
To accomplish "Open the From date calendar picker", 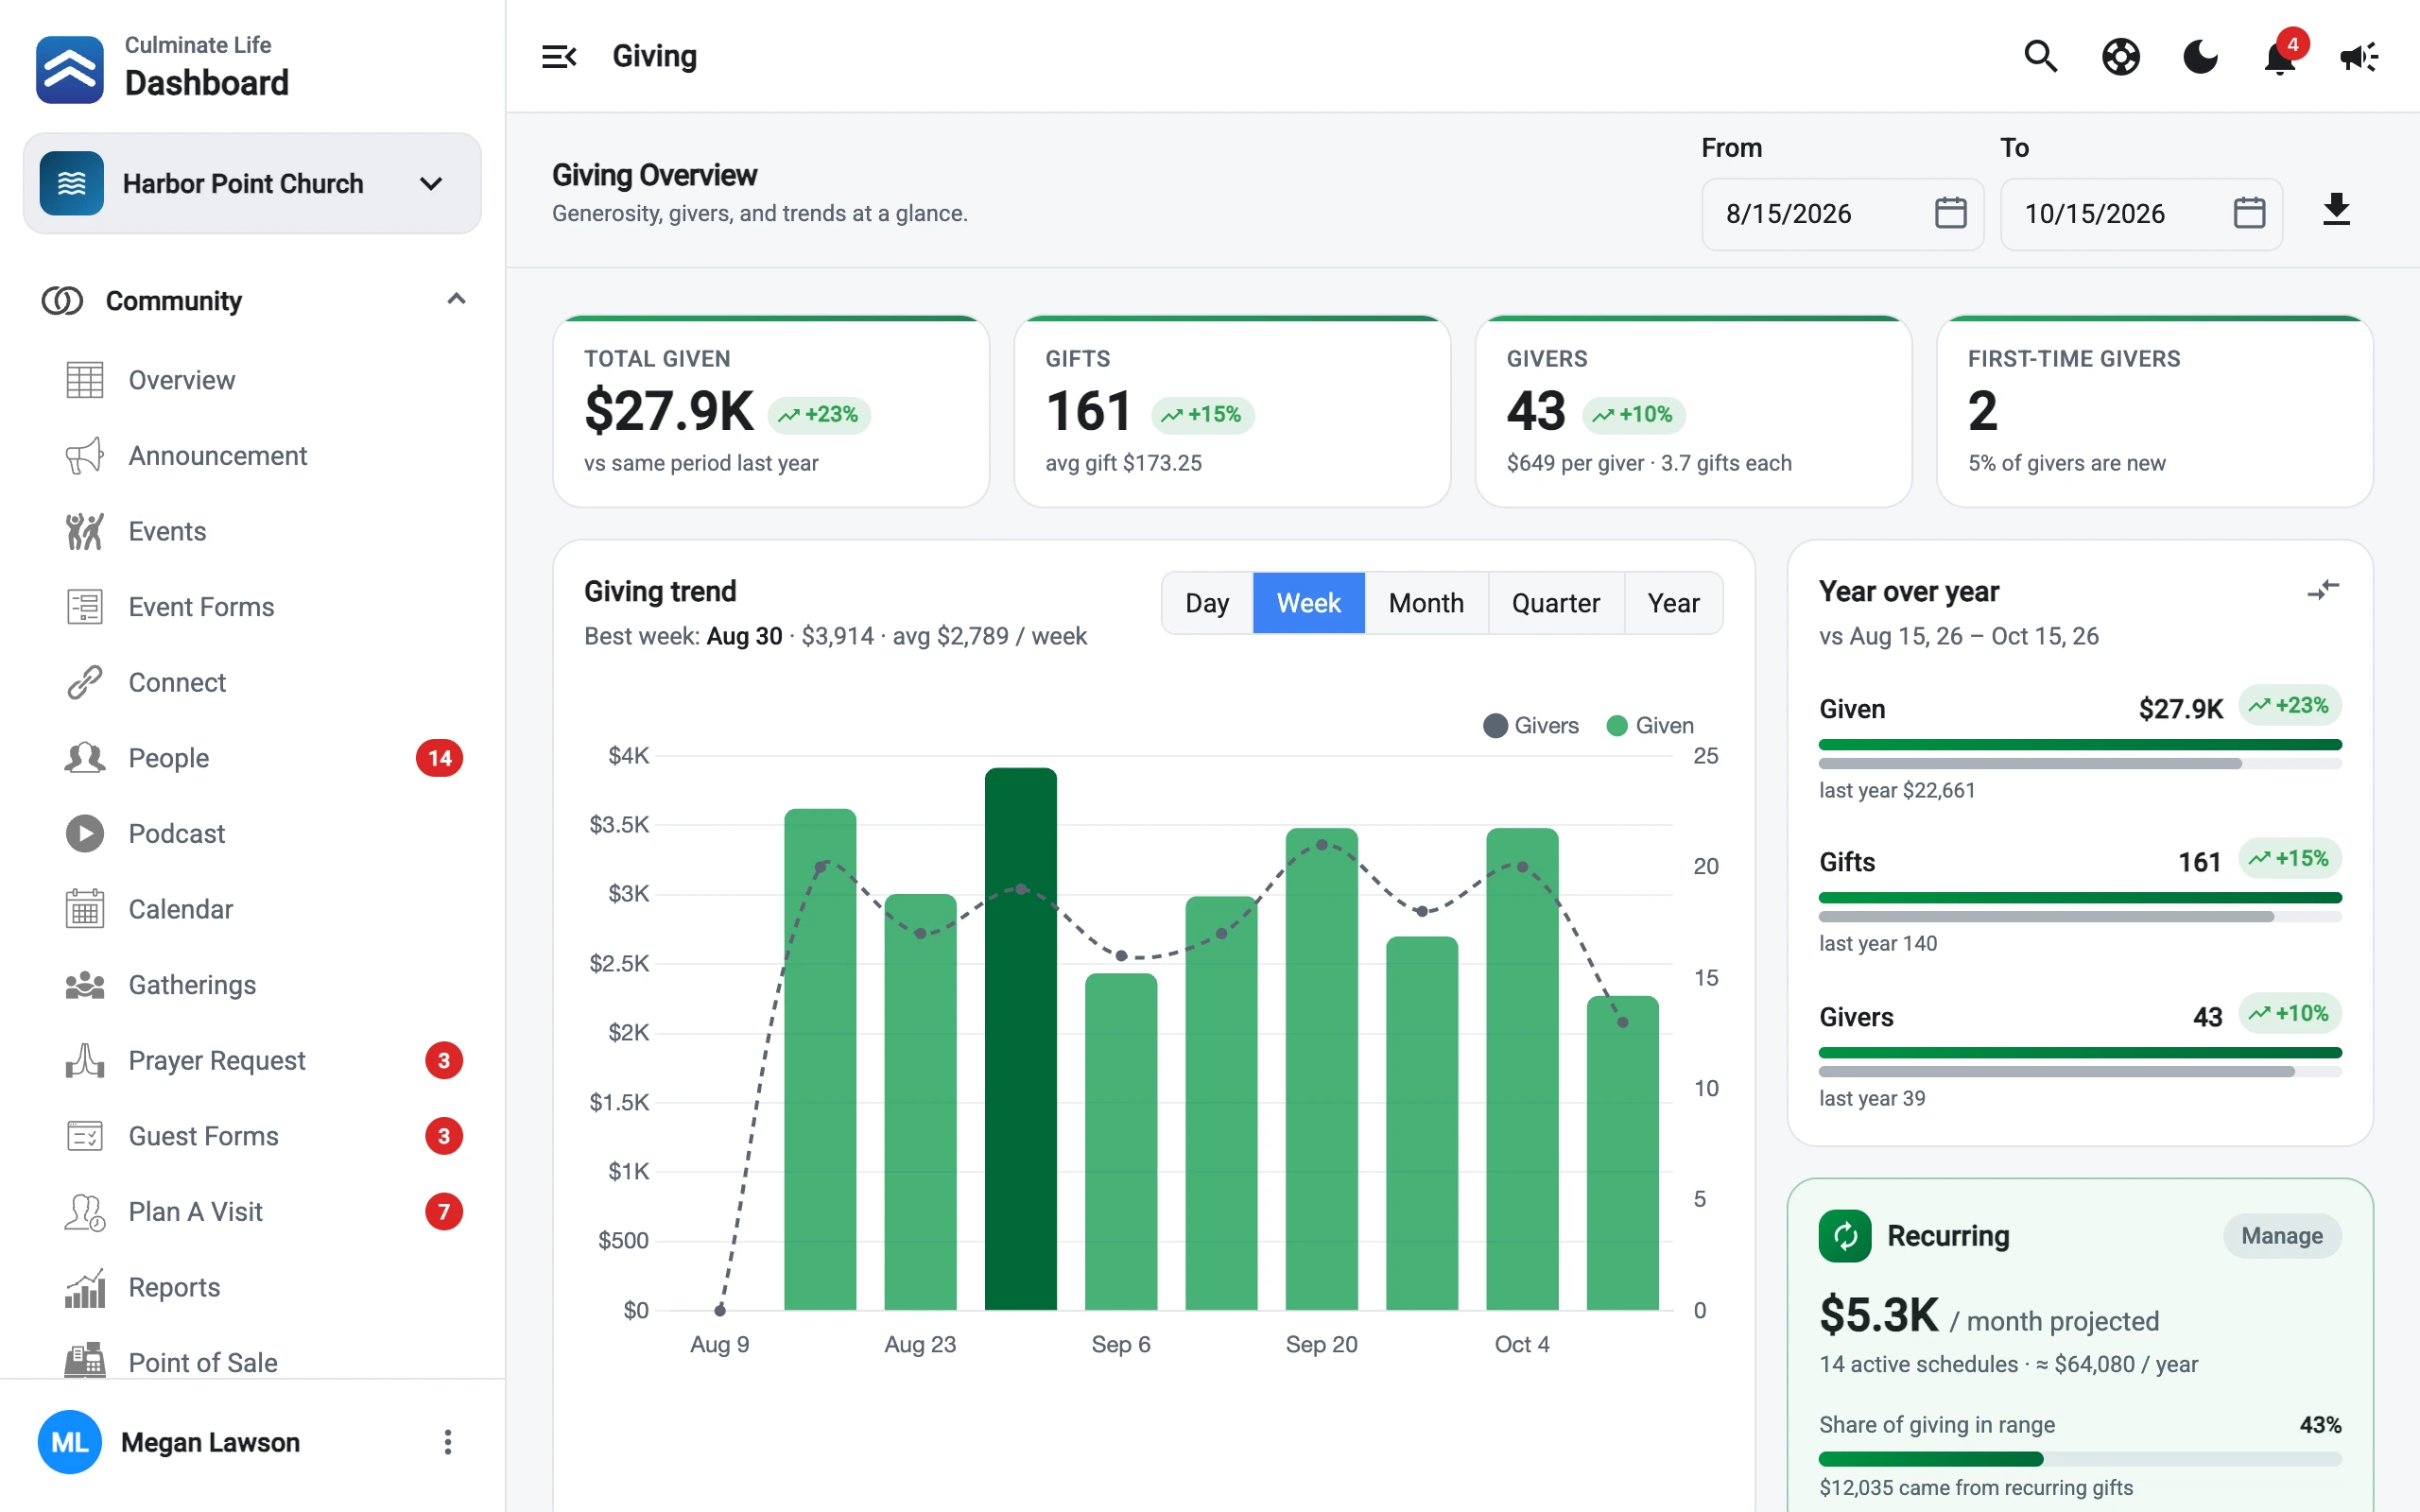I will [x=1950, y=213].
